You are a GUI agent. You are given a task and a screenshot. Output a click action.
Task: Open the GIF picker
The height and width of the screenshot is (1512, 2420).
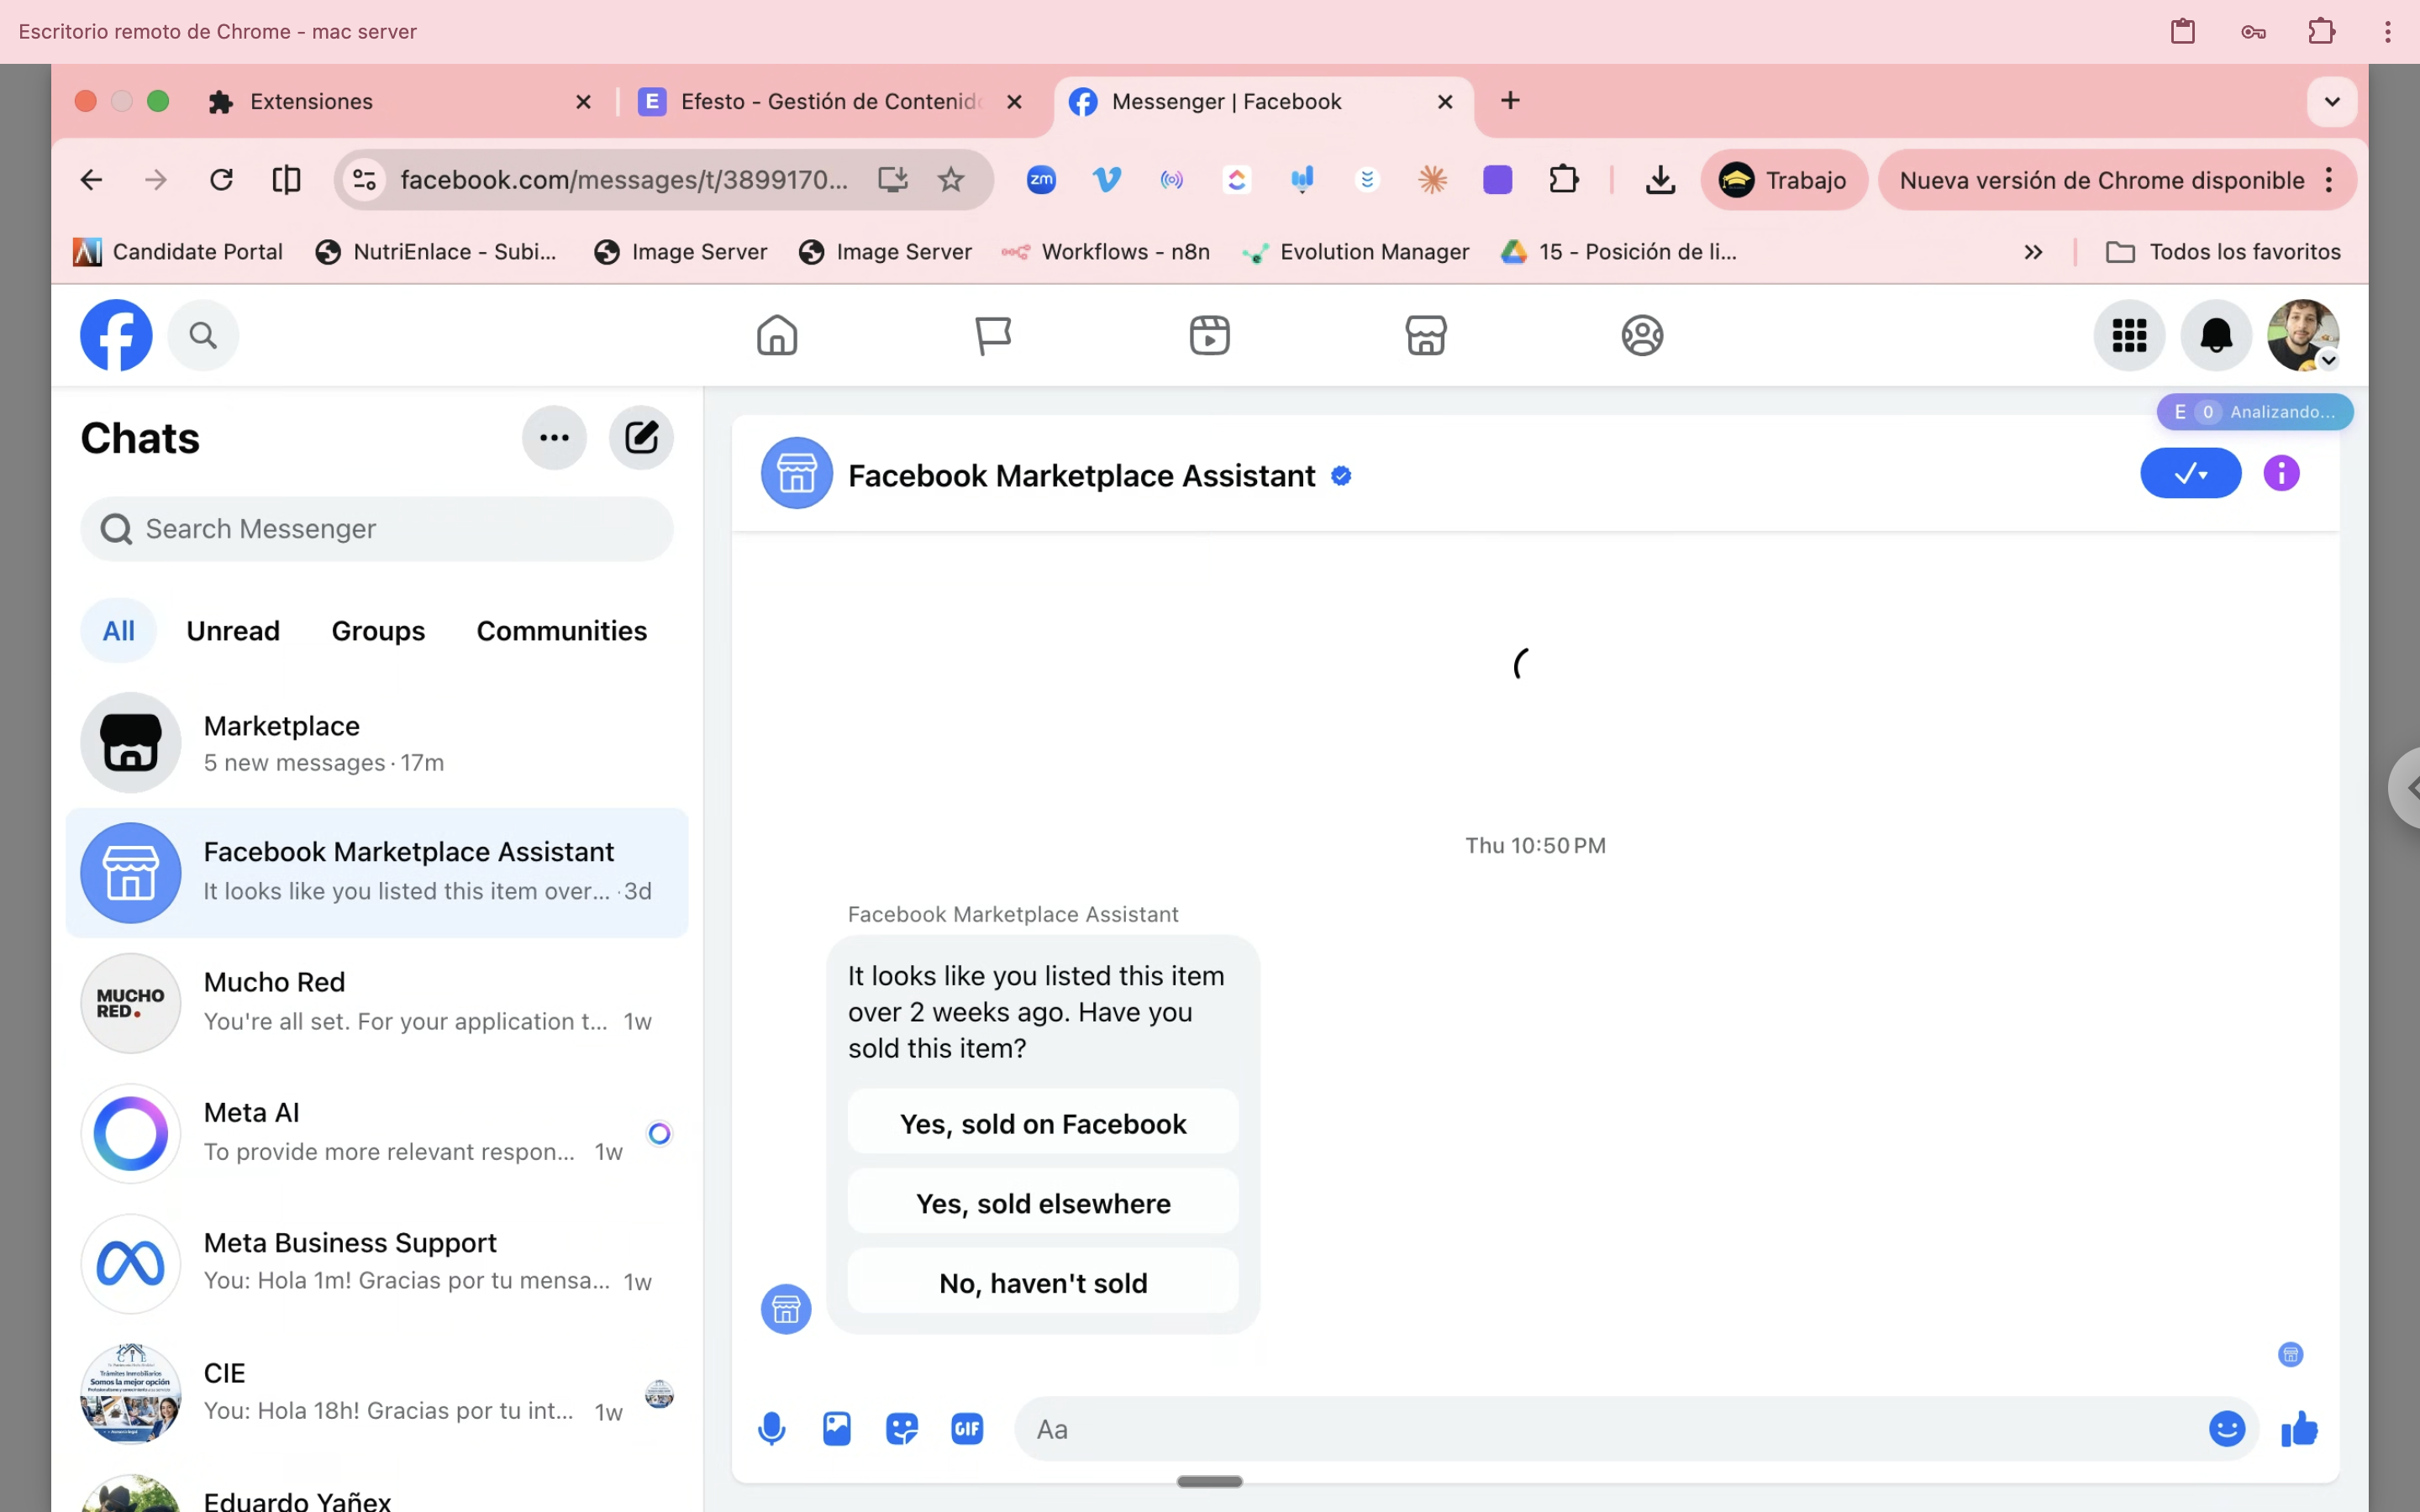coord(967,1429)
